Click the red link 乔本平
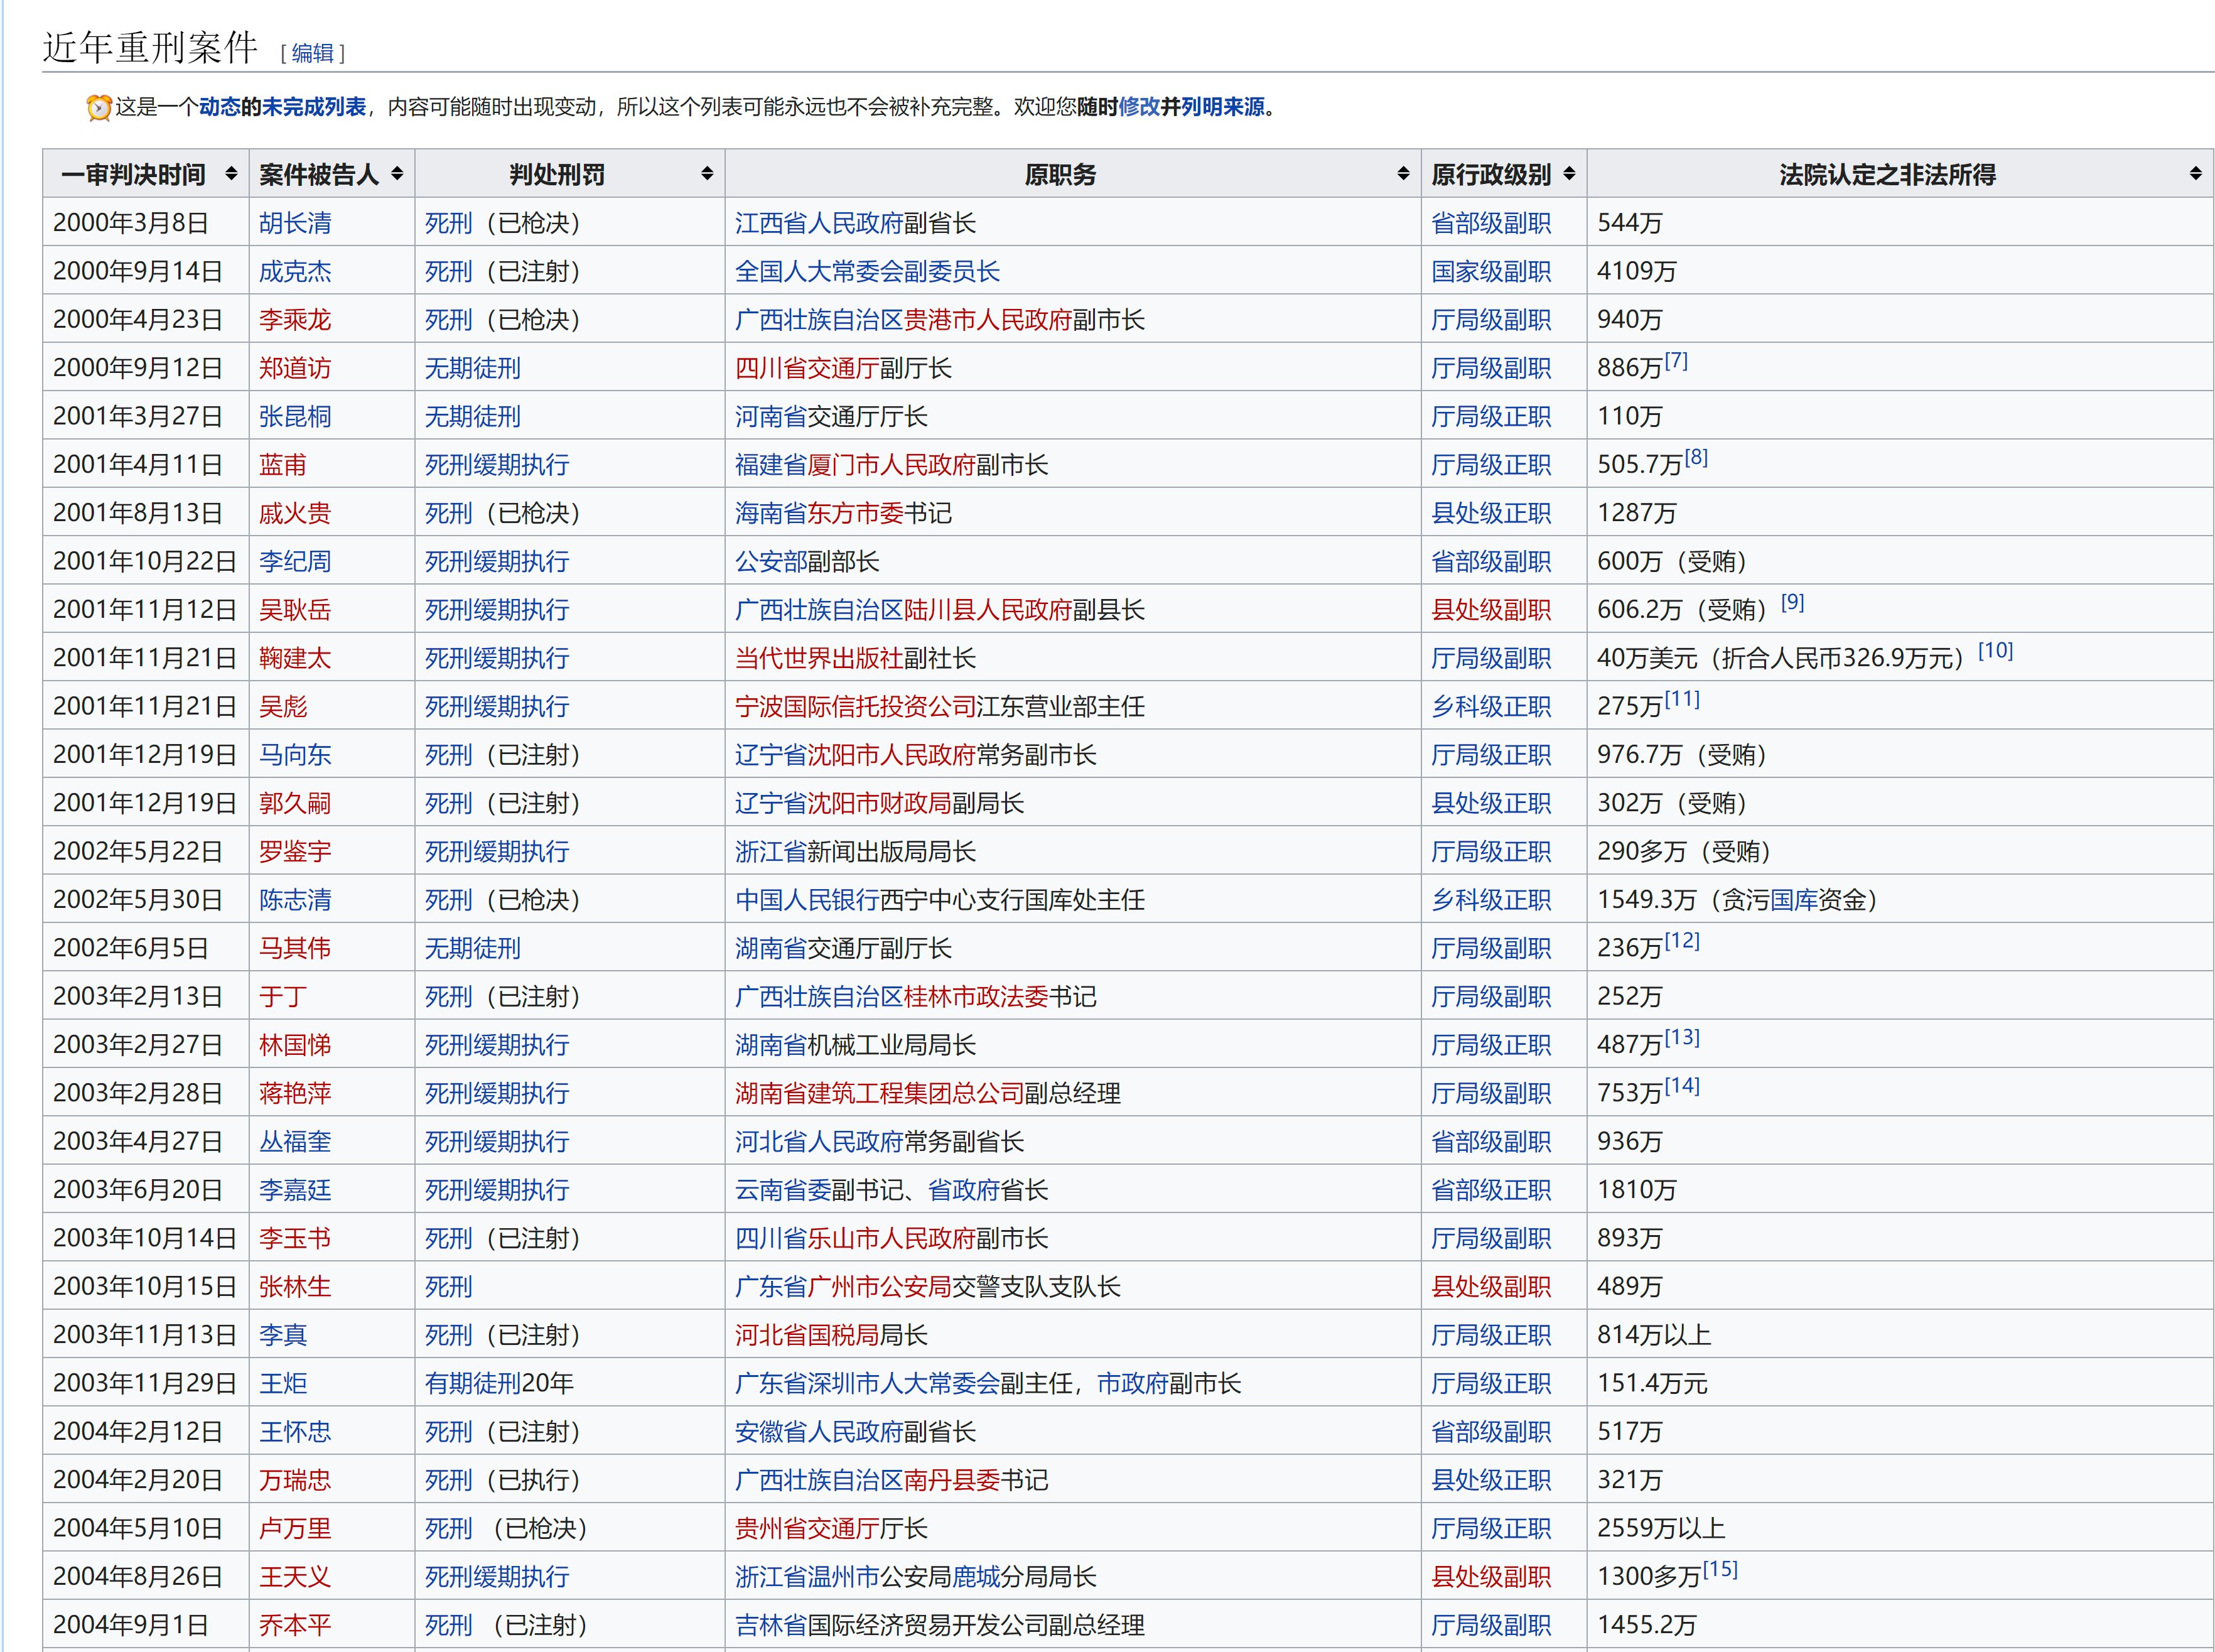 295,1625
